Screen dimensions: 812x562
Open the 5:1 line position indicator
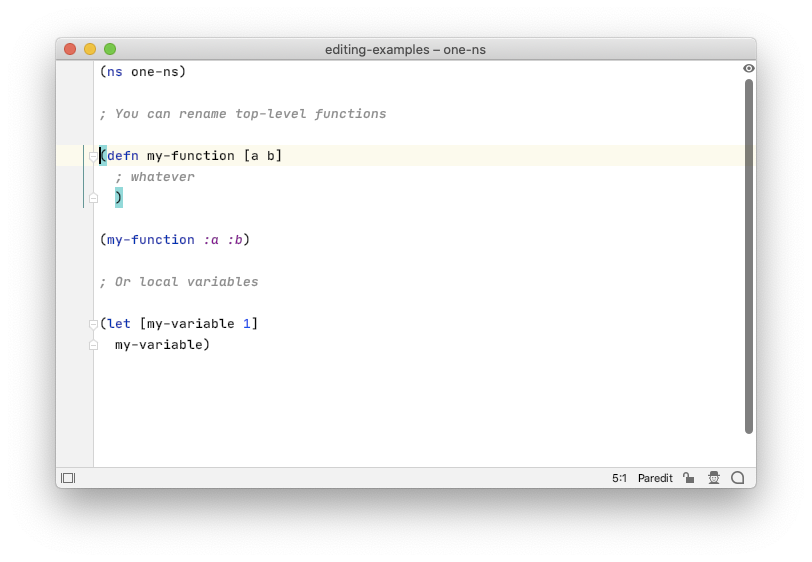point(619,478)
